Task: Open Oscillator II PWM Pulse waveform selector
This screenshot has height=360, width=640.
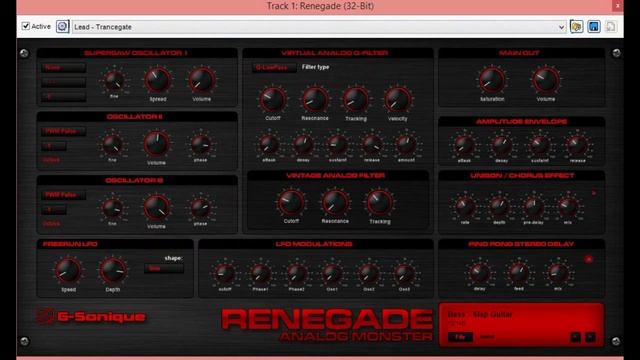Action: [63, 131]
